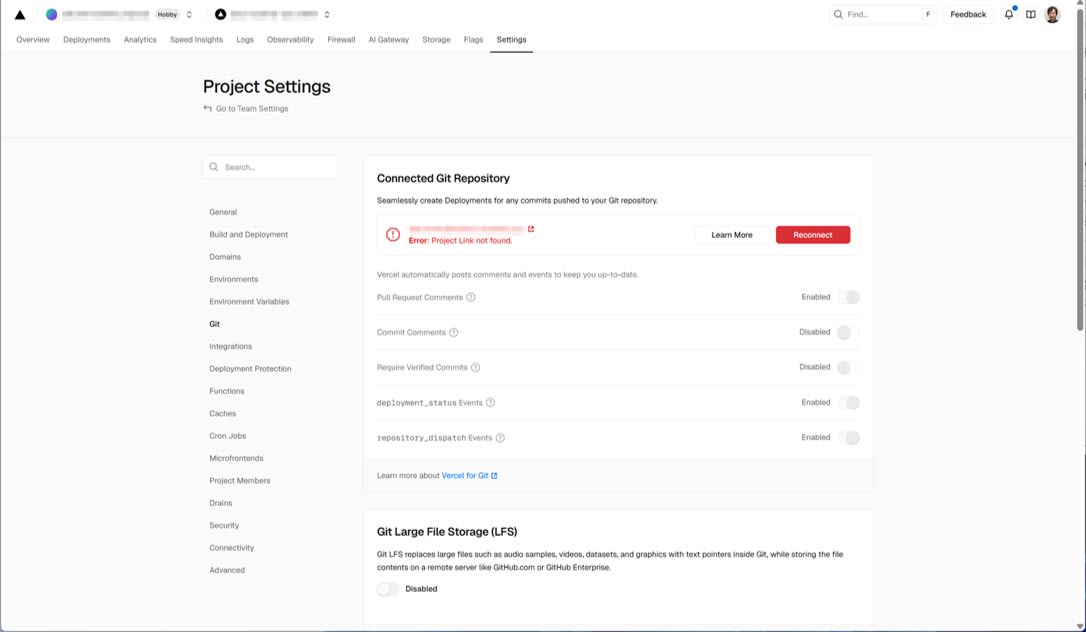Disable the Pull Request Comments toggle

[850, 297]
